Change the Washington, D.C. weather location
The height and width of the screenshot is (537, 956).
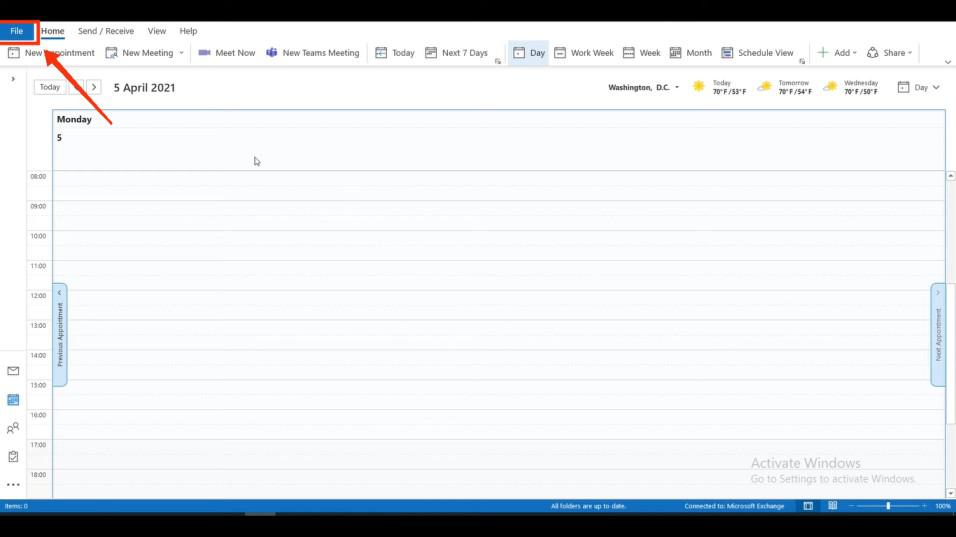pos(643,88)
